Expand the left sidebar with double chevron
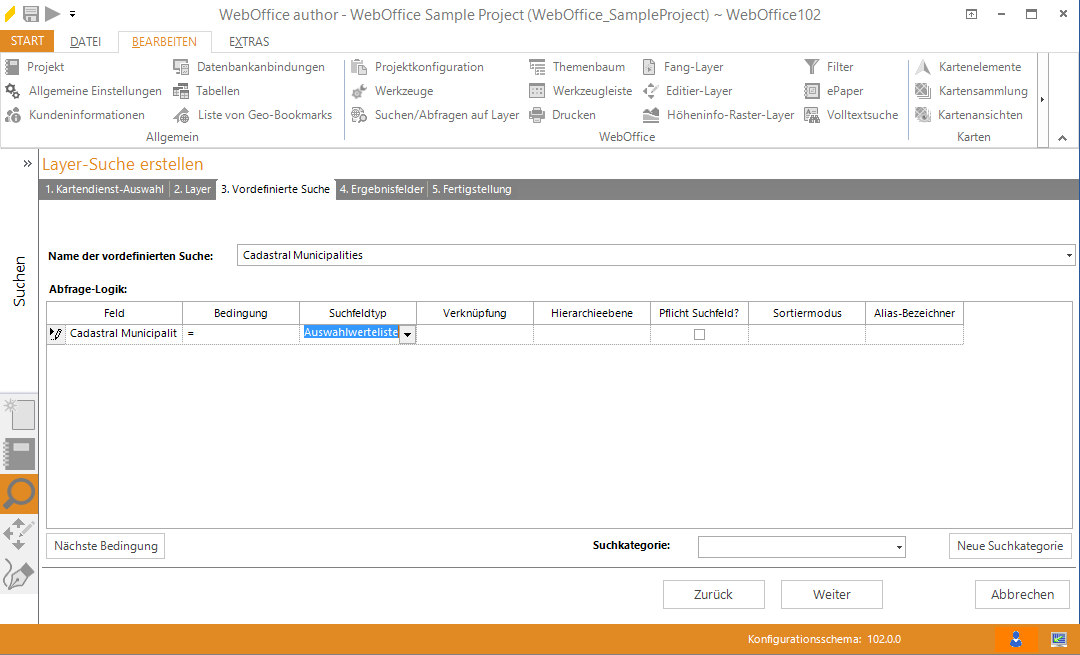Viewport: 1080px width, 655px height. click(28, 163)
